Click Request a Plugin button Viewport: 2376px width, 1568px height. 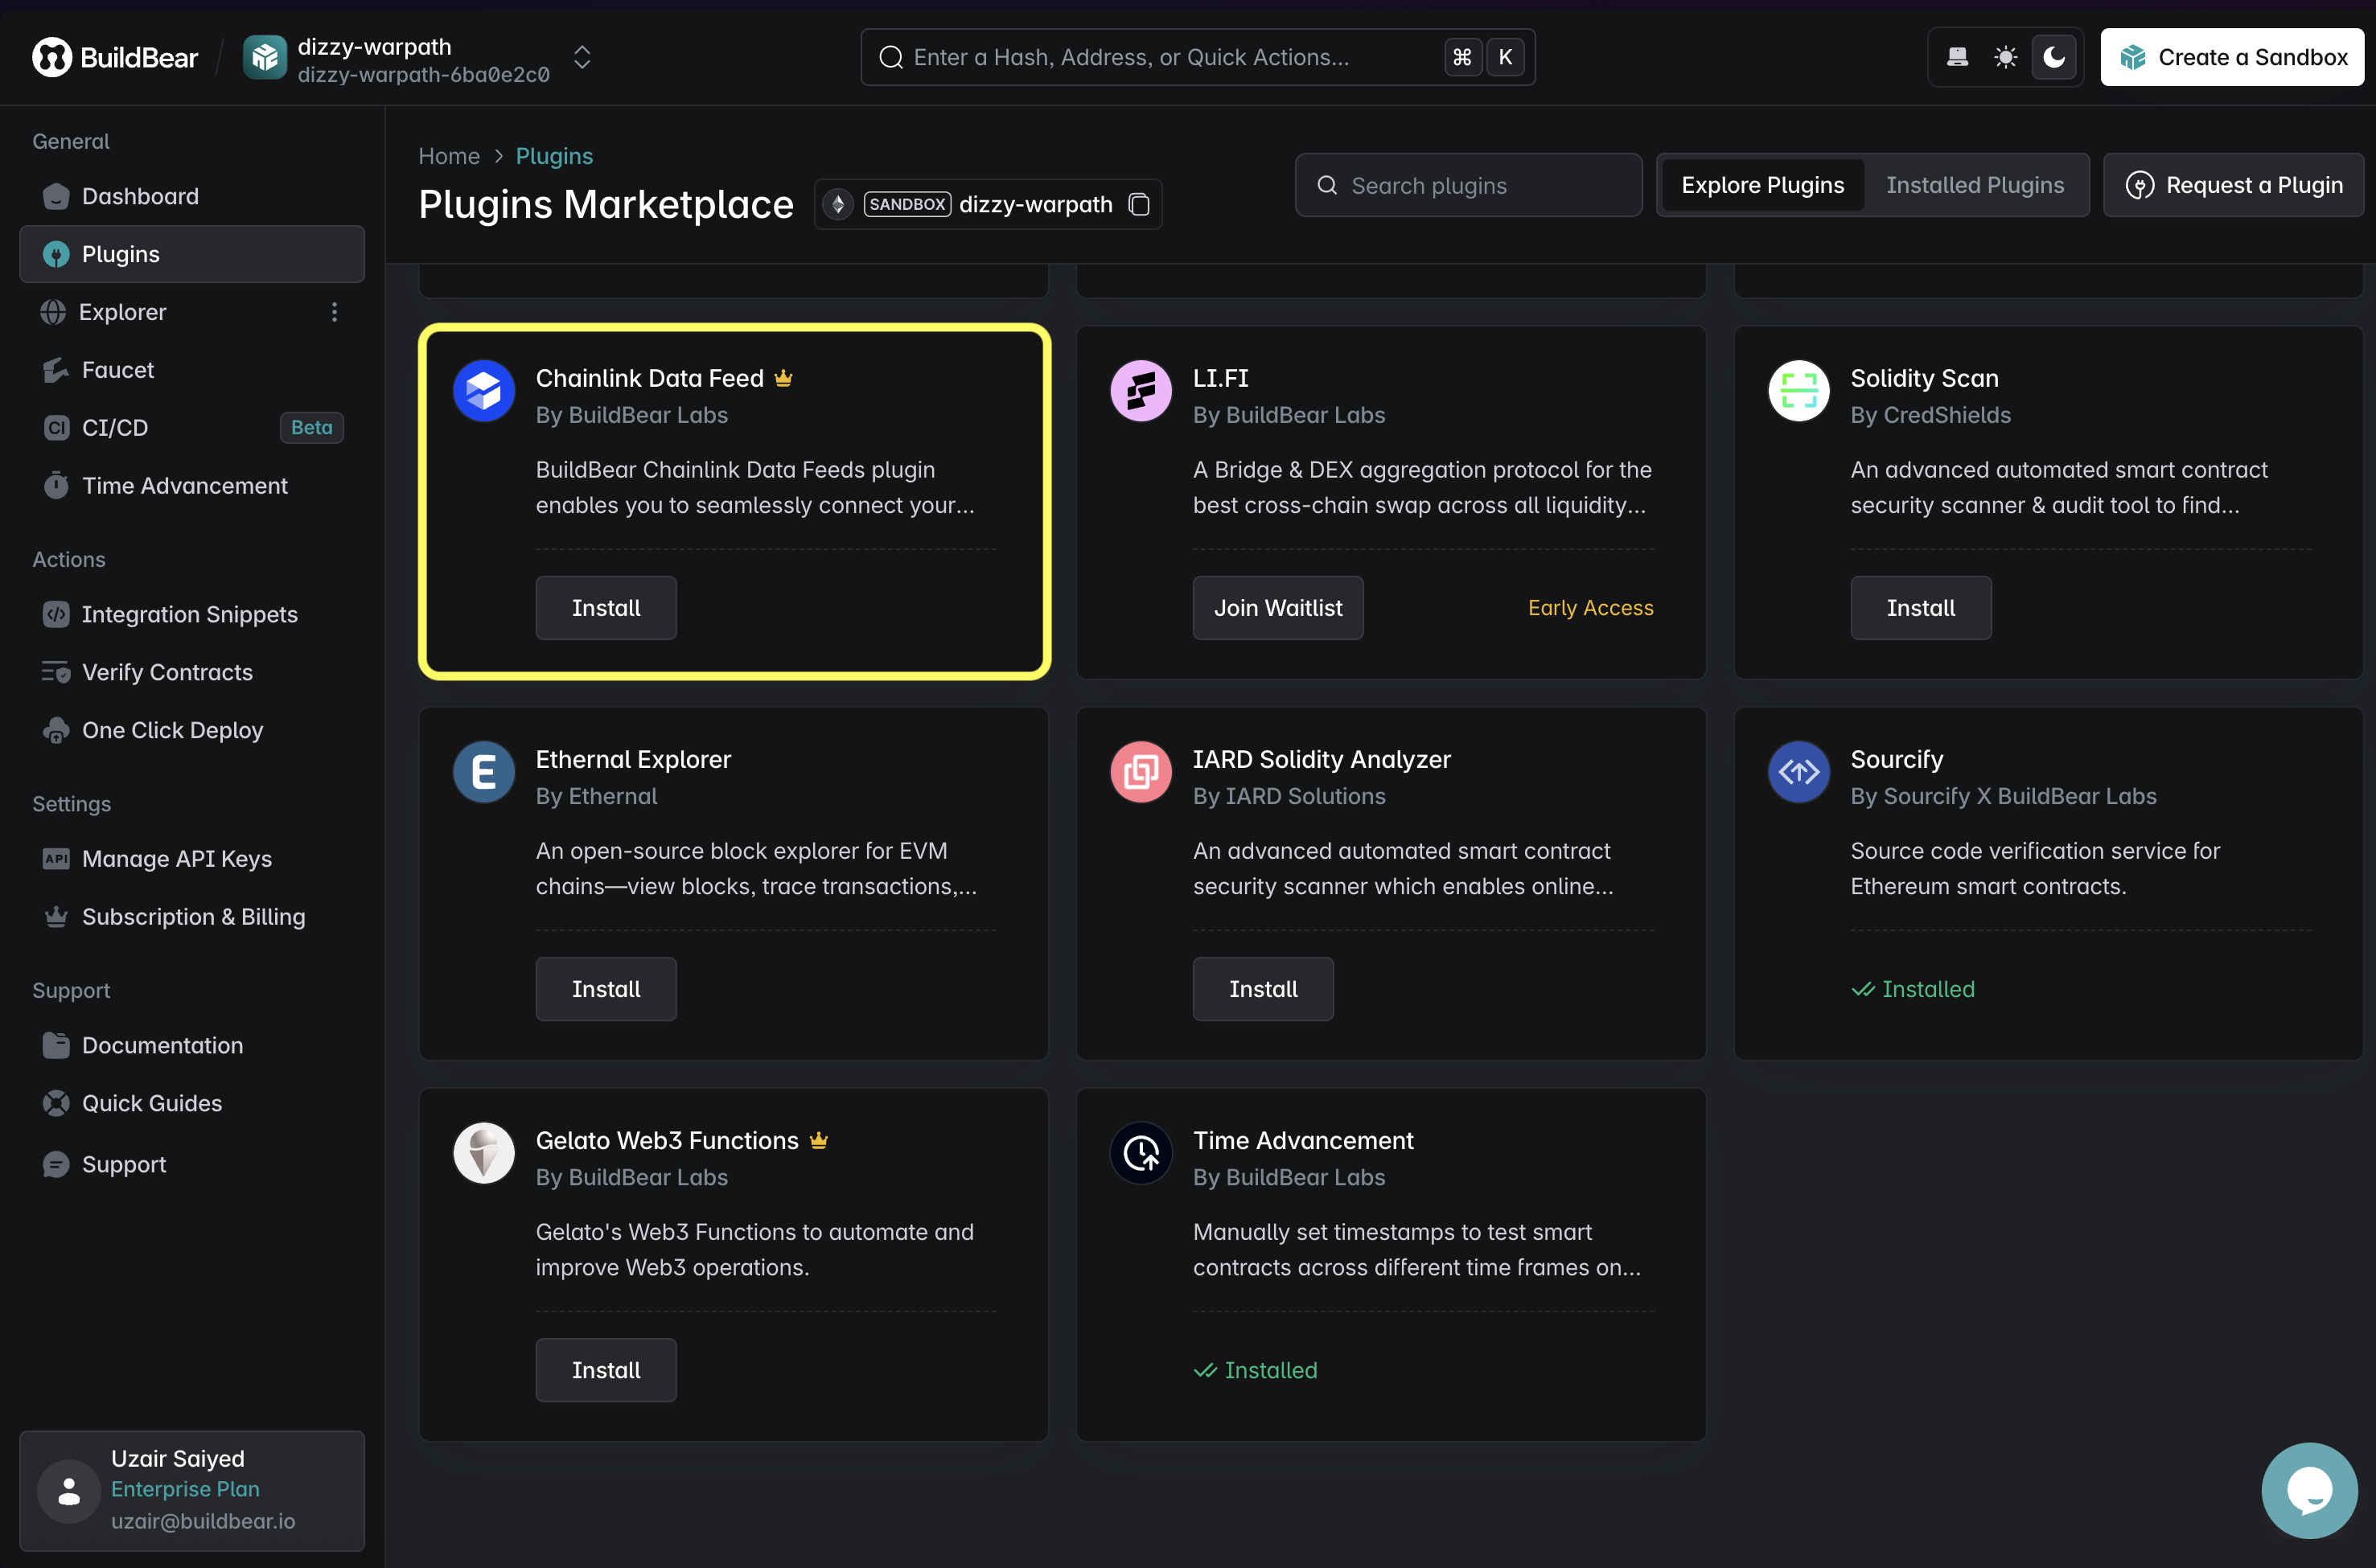tap(2233, 185)
